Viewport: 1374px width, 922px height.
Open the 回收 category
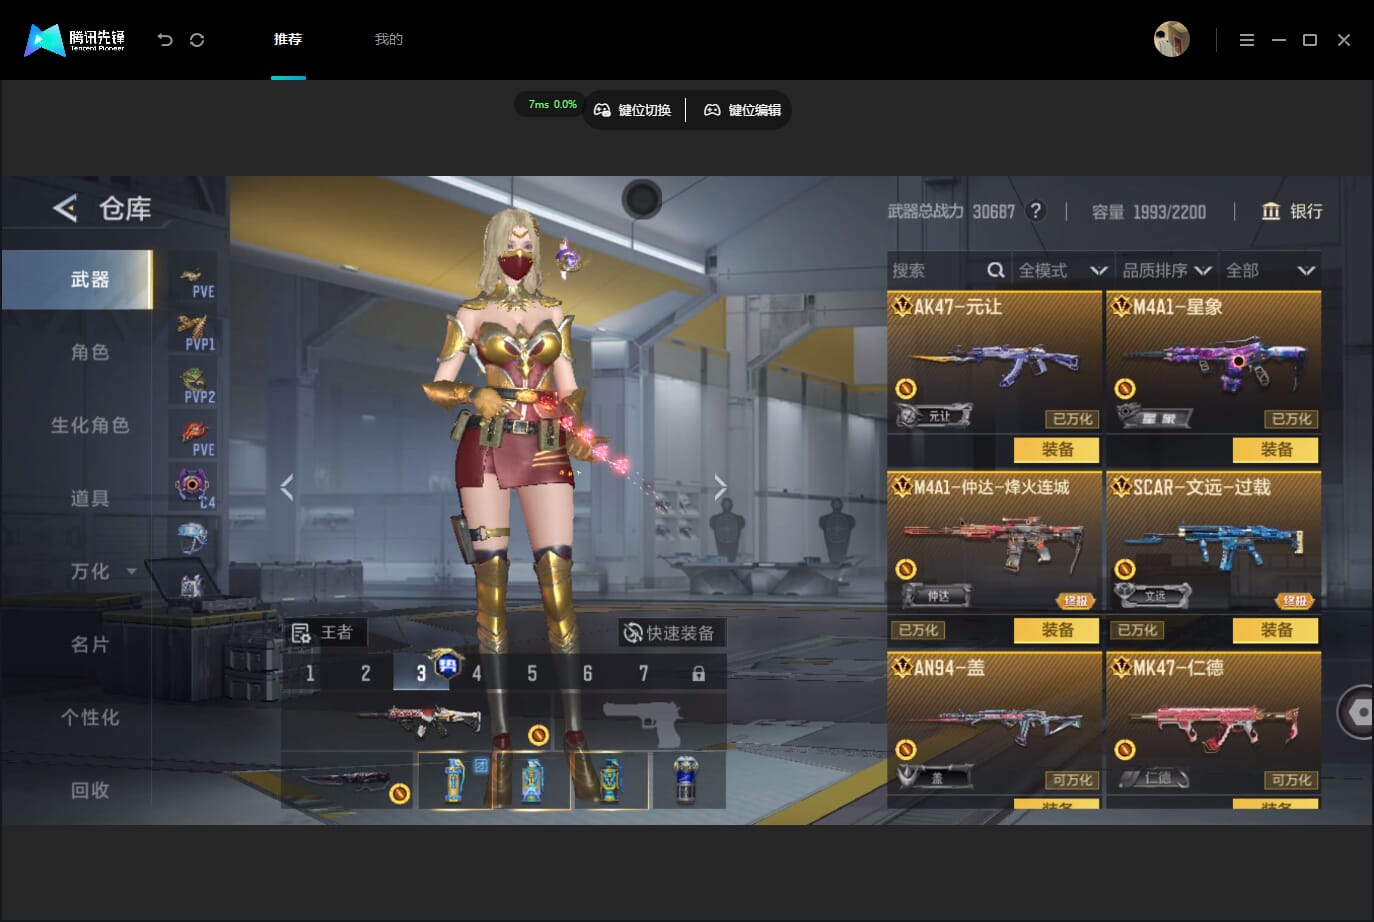89,790
